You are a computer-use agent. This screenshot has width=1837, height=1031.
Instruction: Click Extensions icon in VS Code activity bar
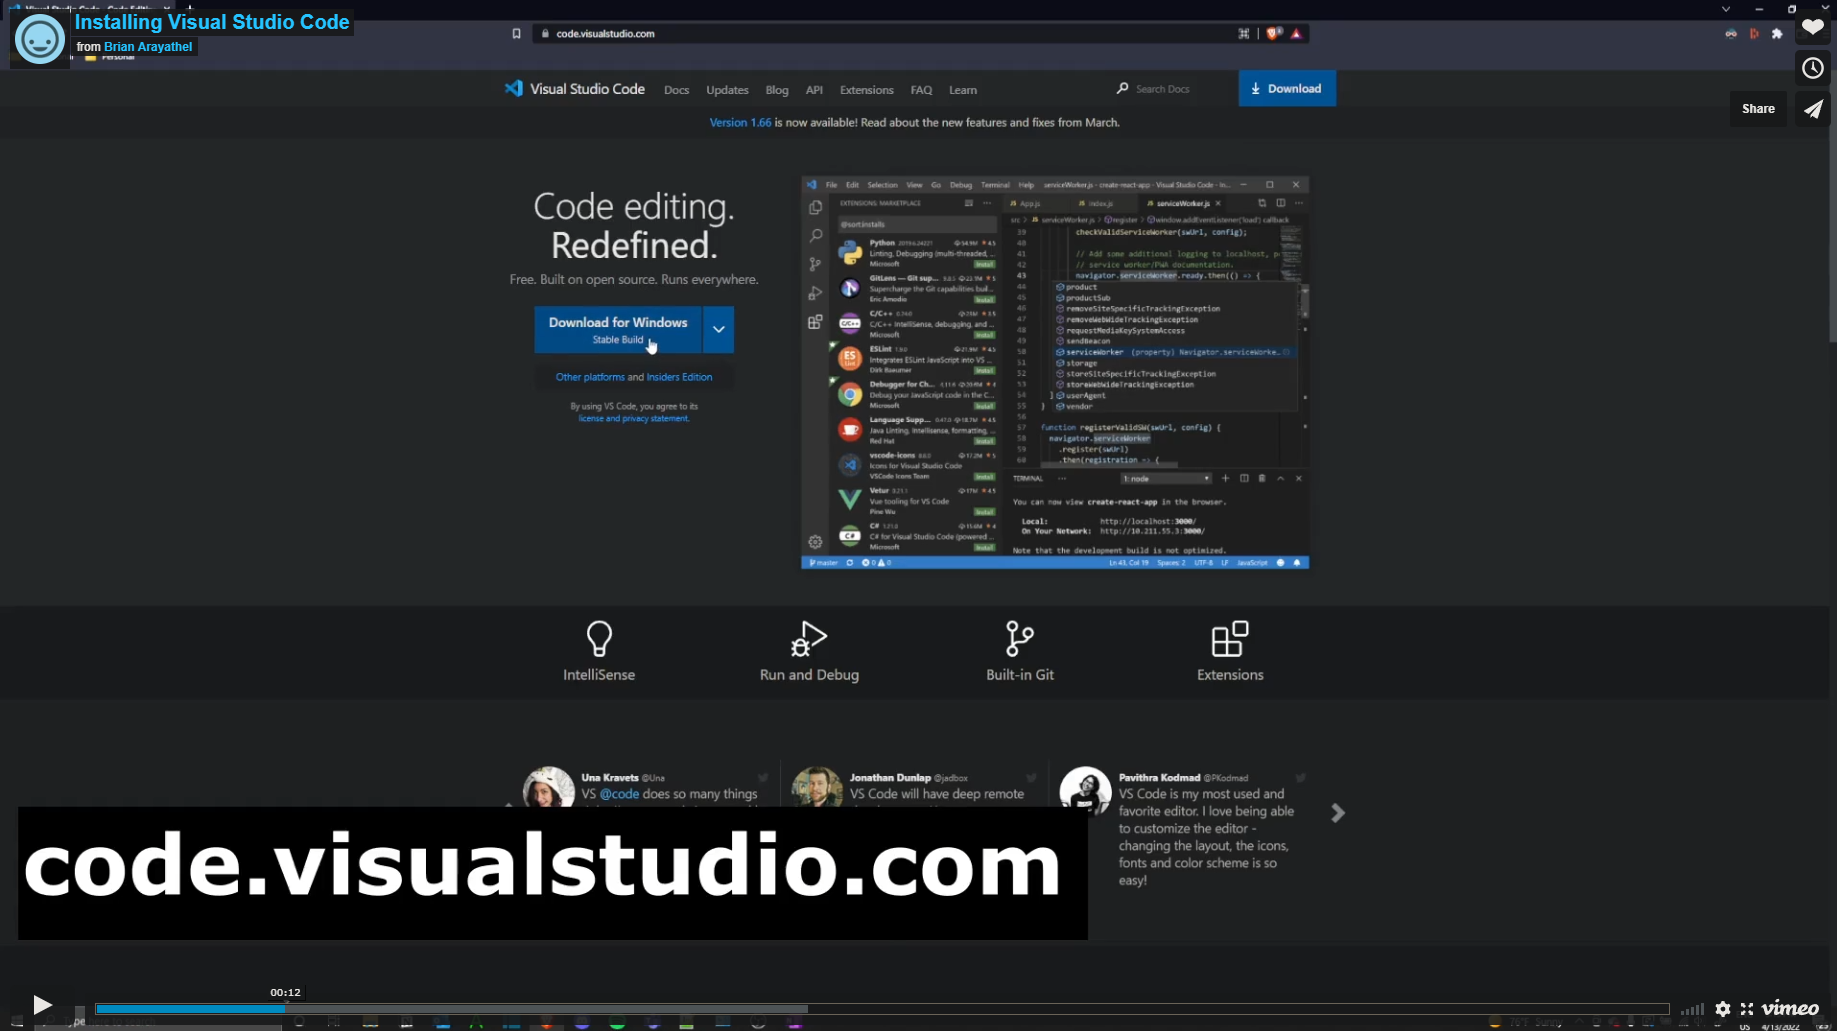tap(815, 322)
